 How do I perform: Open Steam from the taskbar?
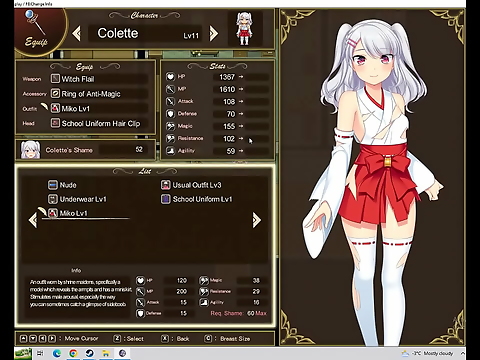[89, 353]
